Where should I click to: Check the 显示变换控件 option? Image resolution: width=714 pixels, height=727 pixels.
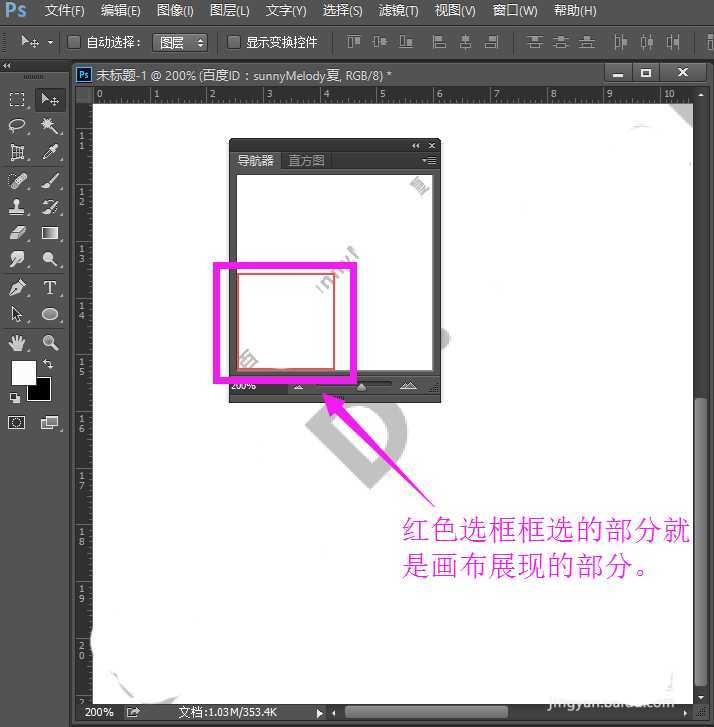234,43
